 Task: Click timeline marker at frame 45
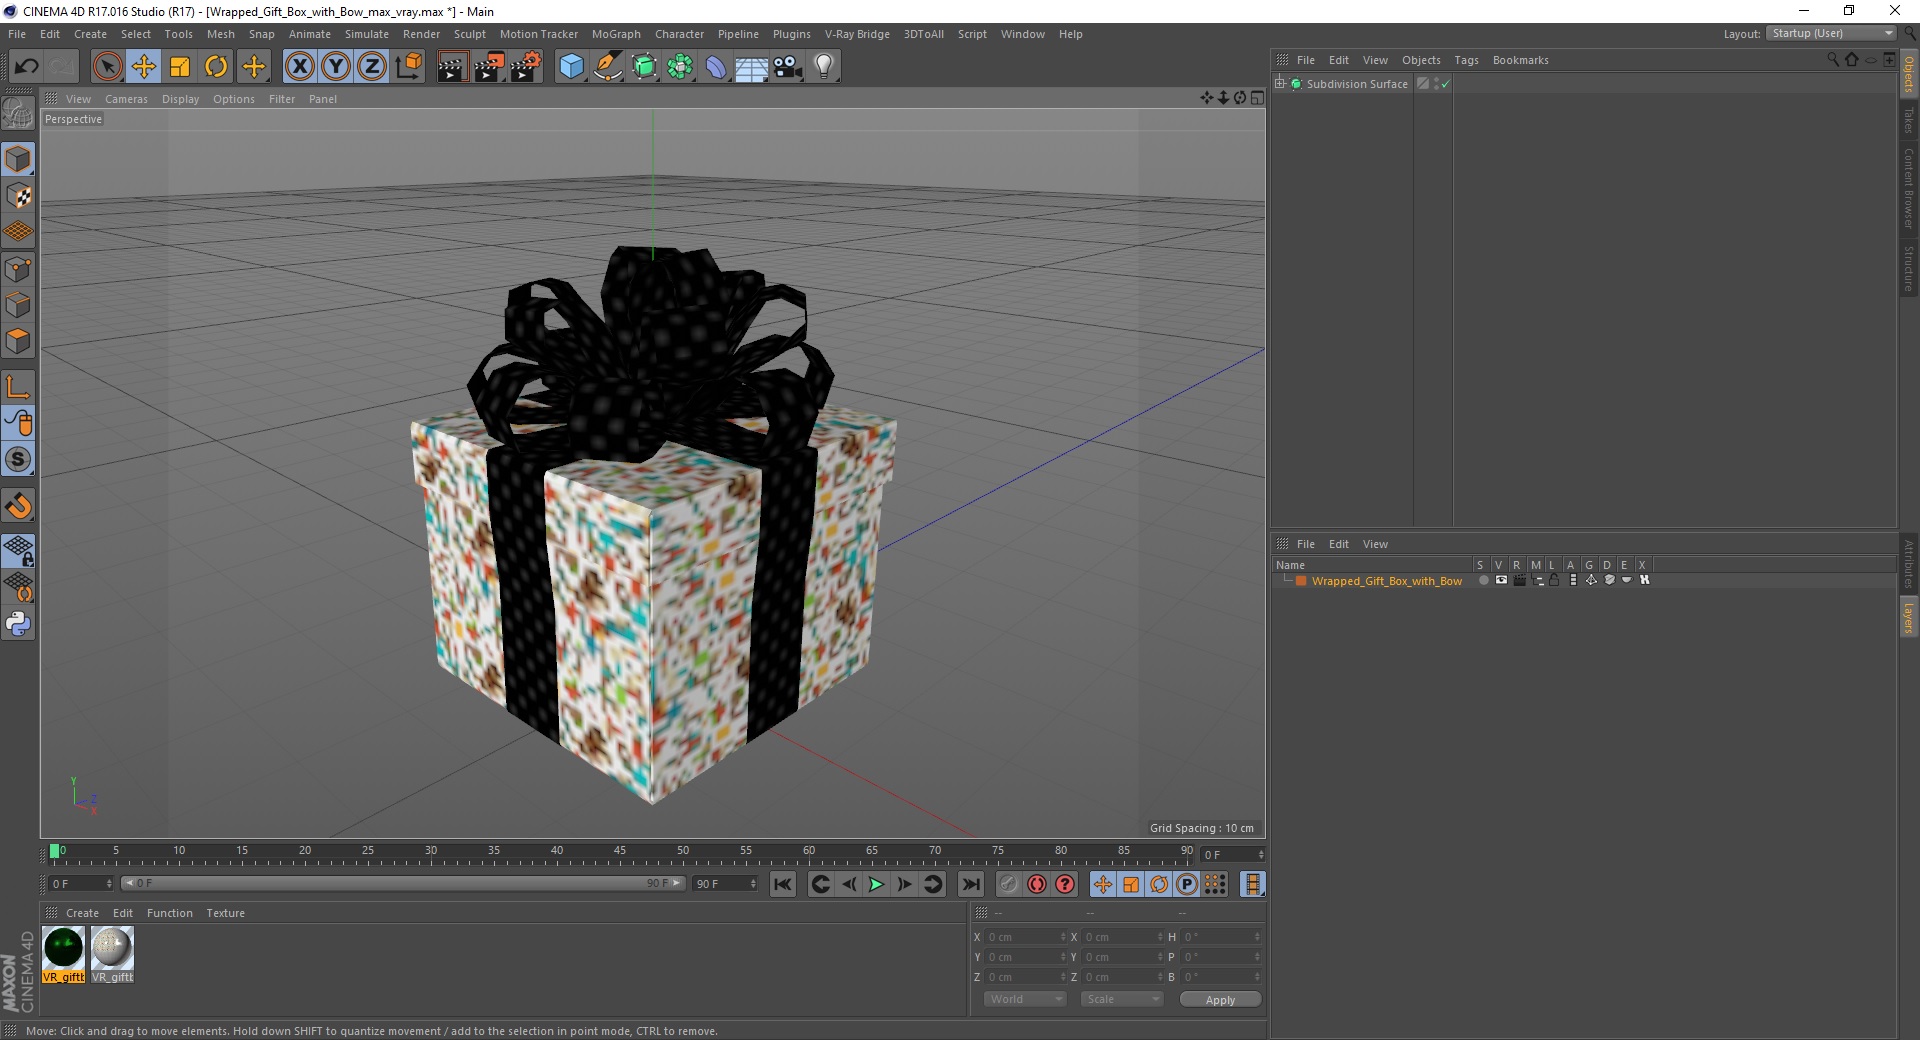[x=620, y=851]
